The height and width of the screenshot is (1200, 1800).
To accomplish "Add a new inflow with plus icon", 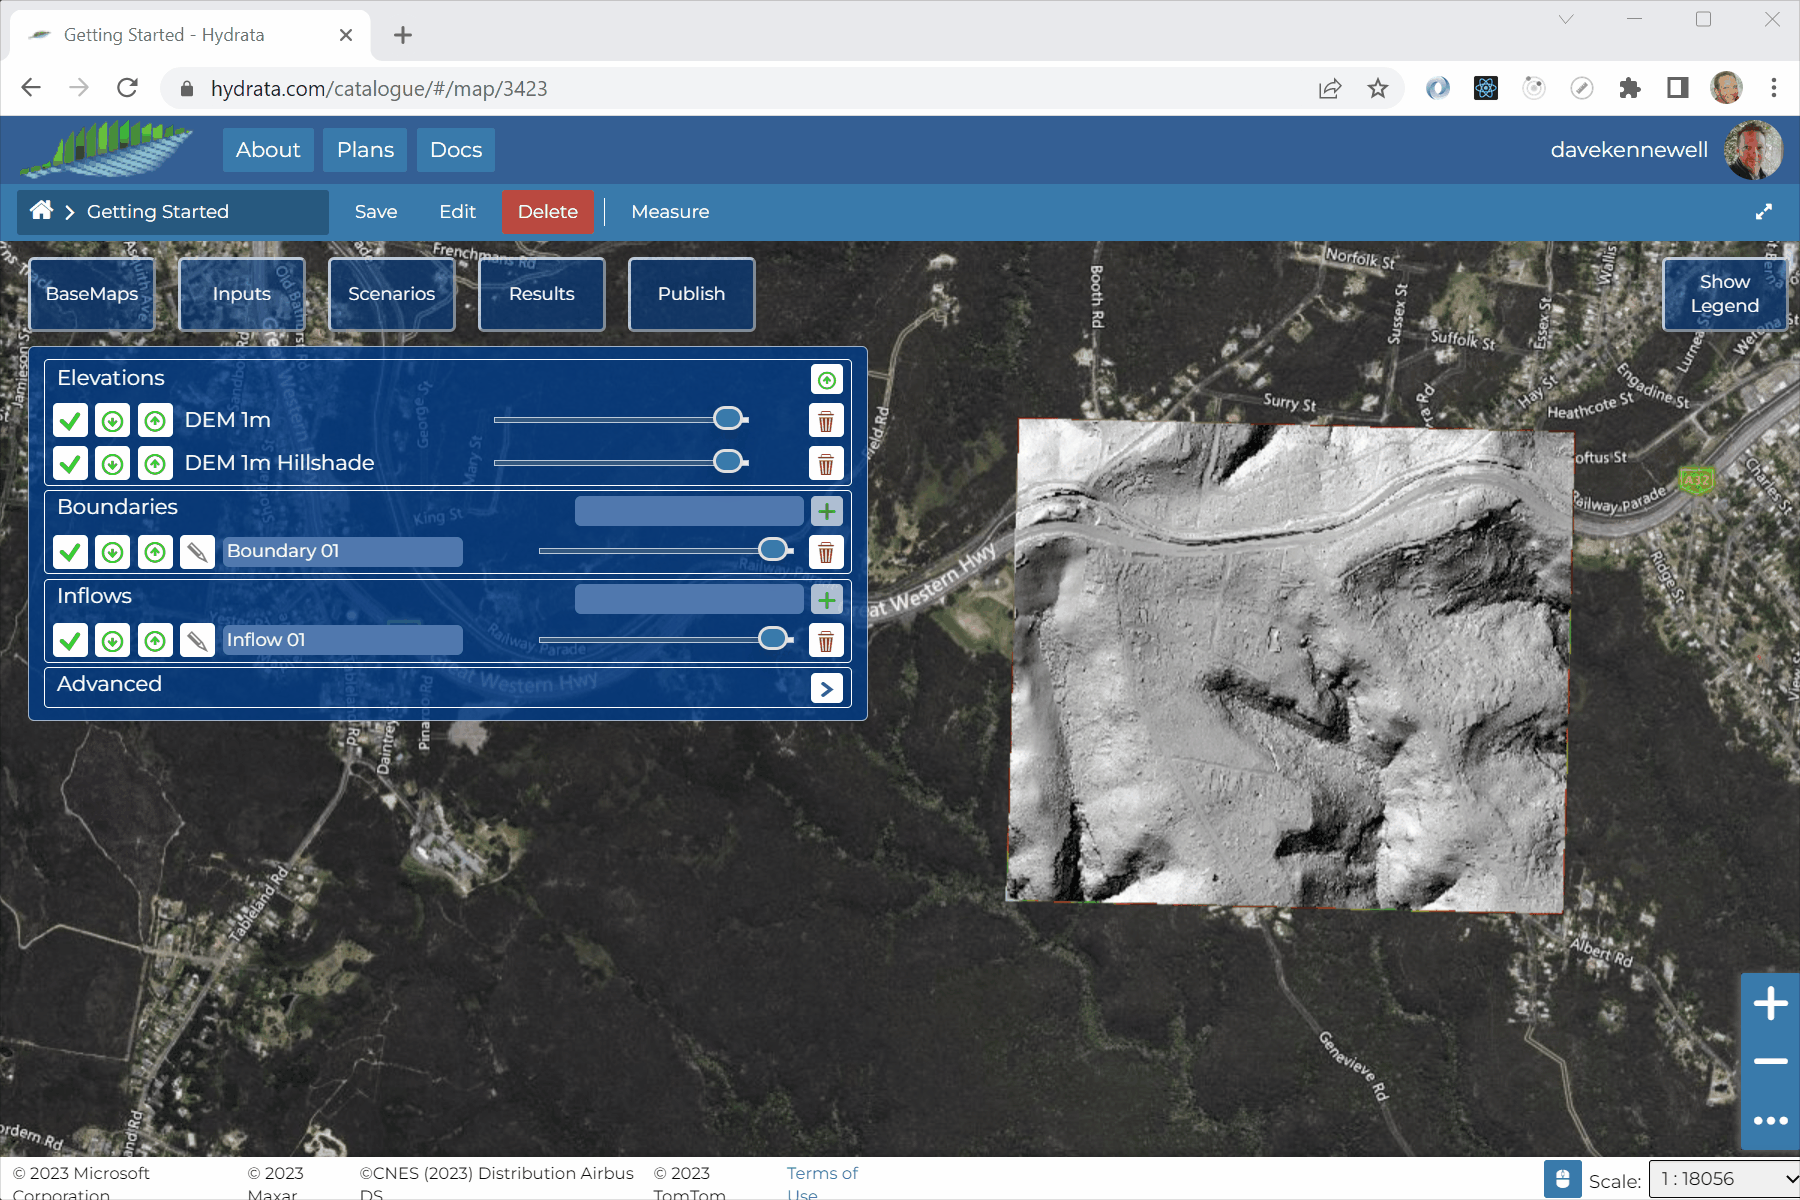I will pyautogui.click(x=826, y=600).
